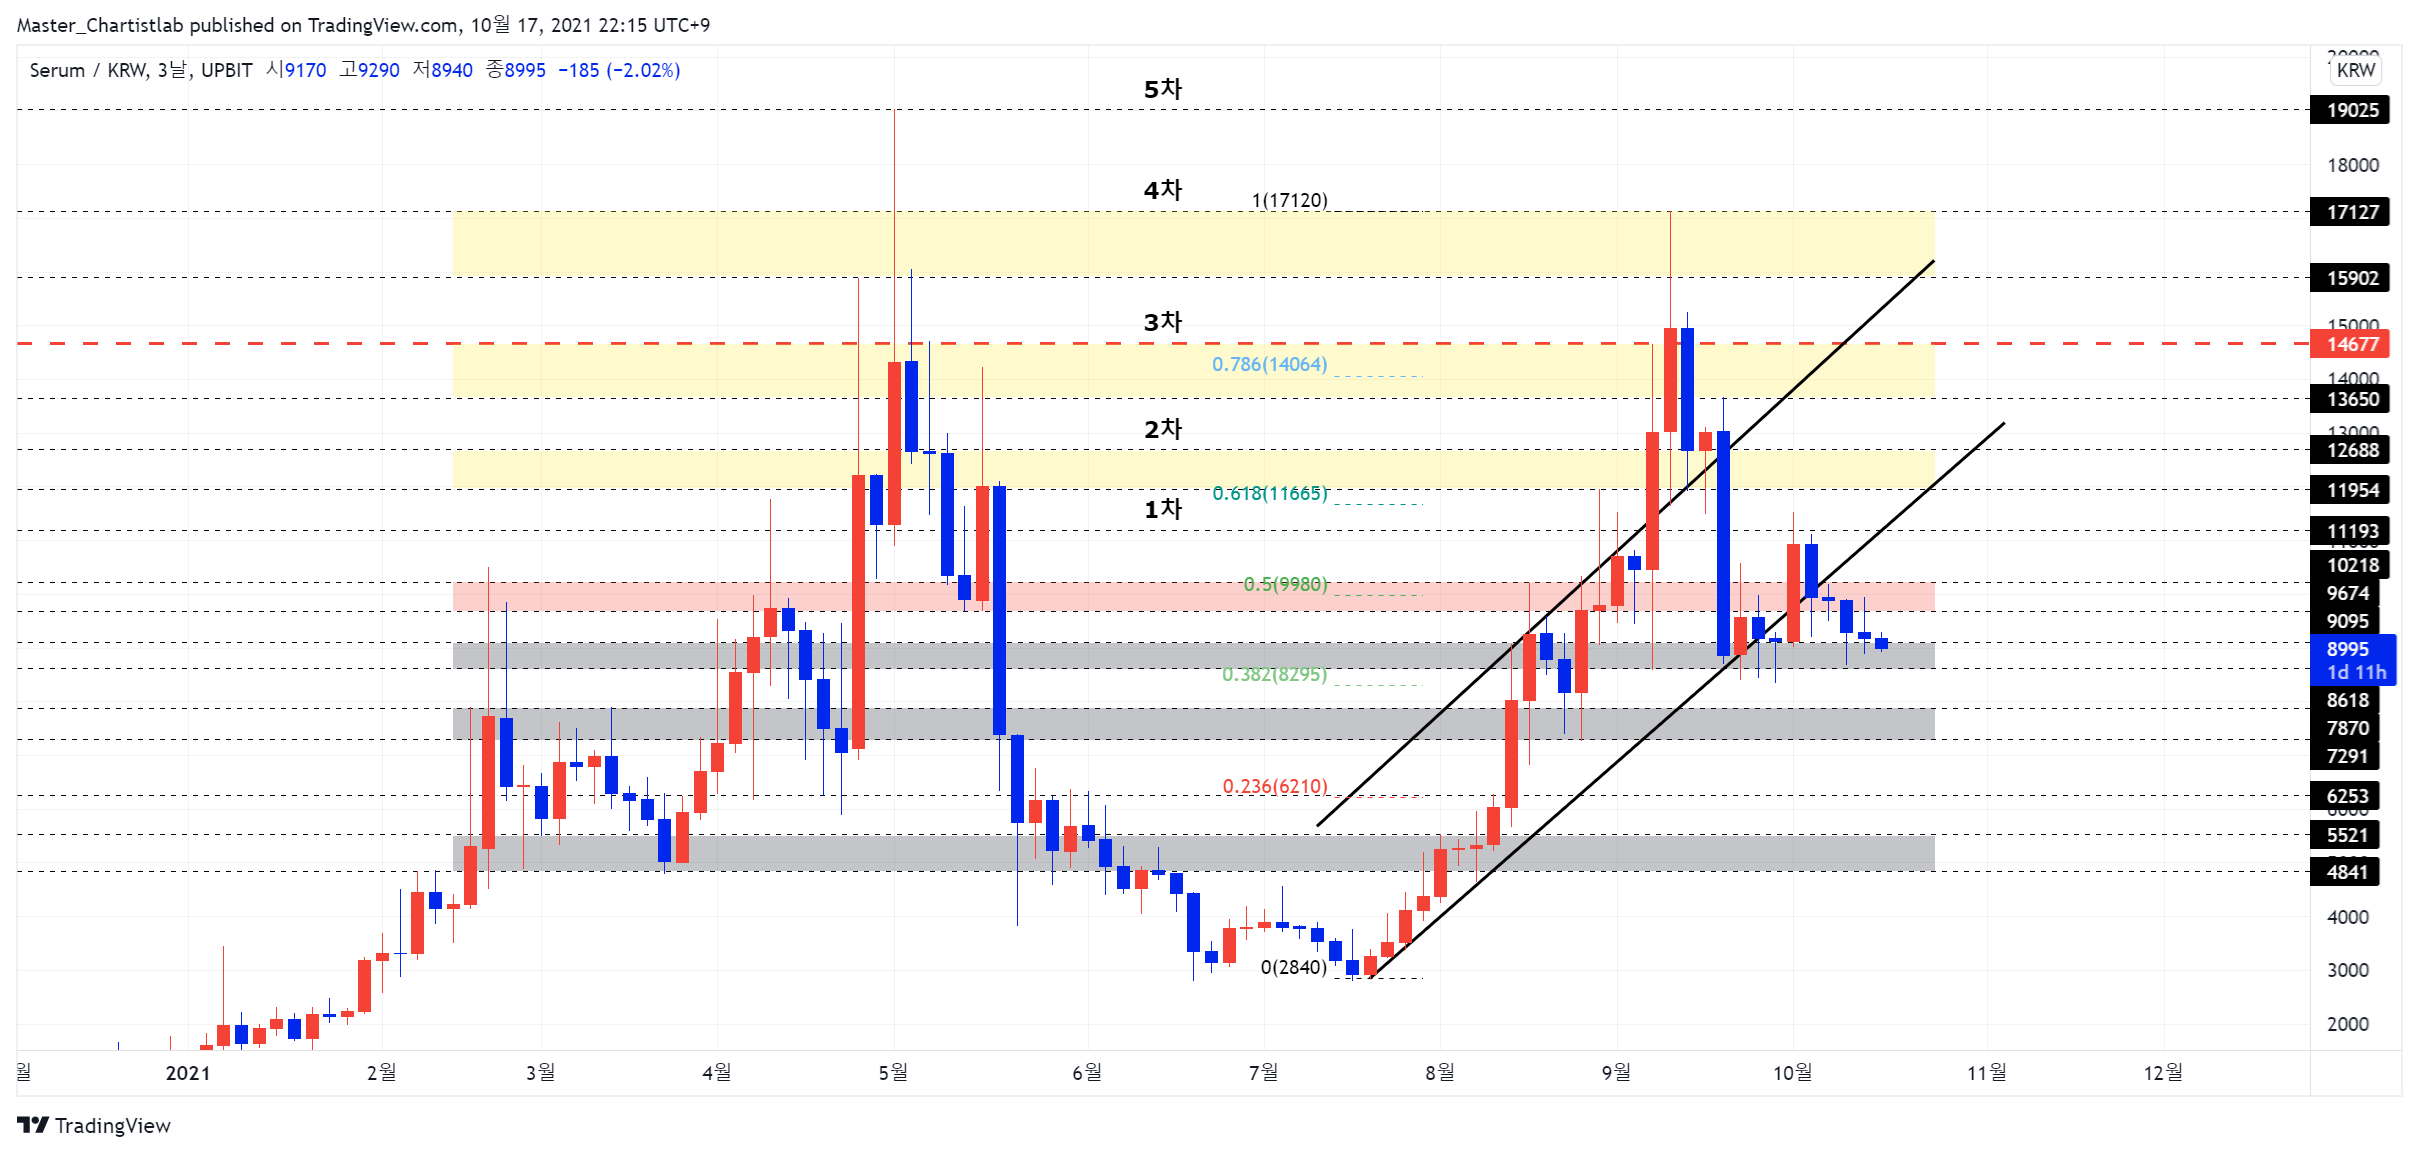Click the 1(17120) Fibonacci label
The width and height of the screenshot is (2419, 1154).
click(1289, 200)
